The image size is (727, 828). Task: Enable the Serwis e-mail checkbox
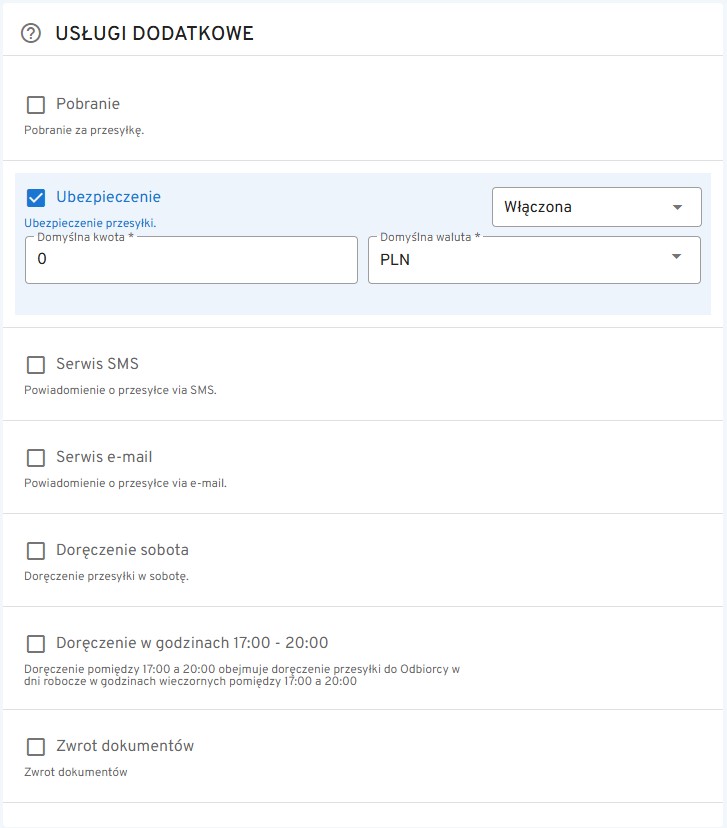pyautogui.click(x=36, y=457)
